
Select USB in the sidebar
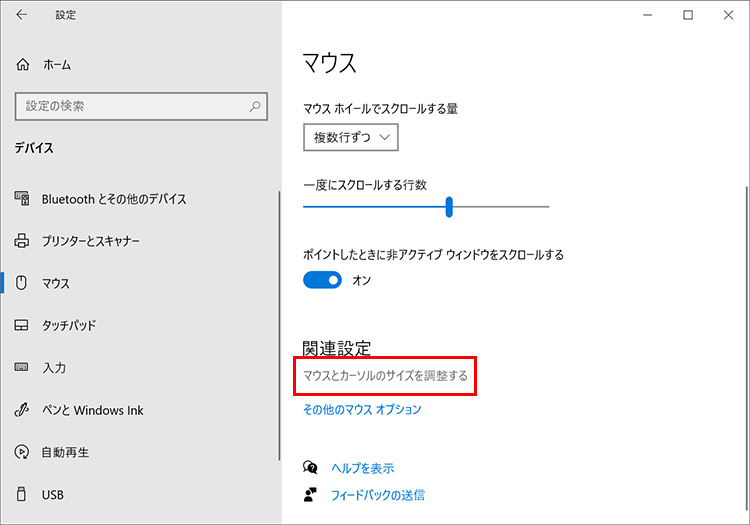53,495
